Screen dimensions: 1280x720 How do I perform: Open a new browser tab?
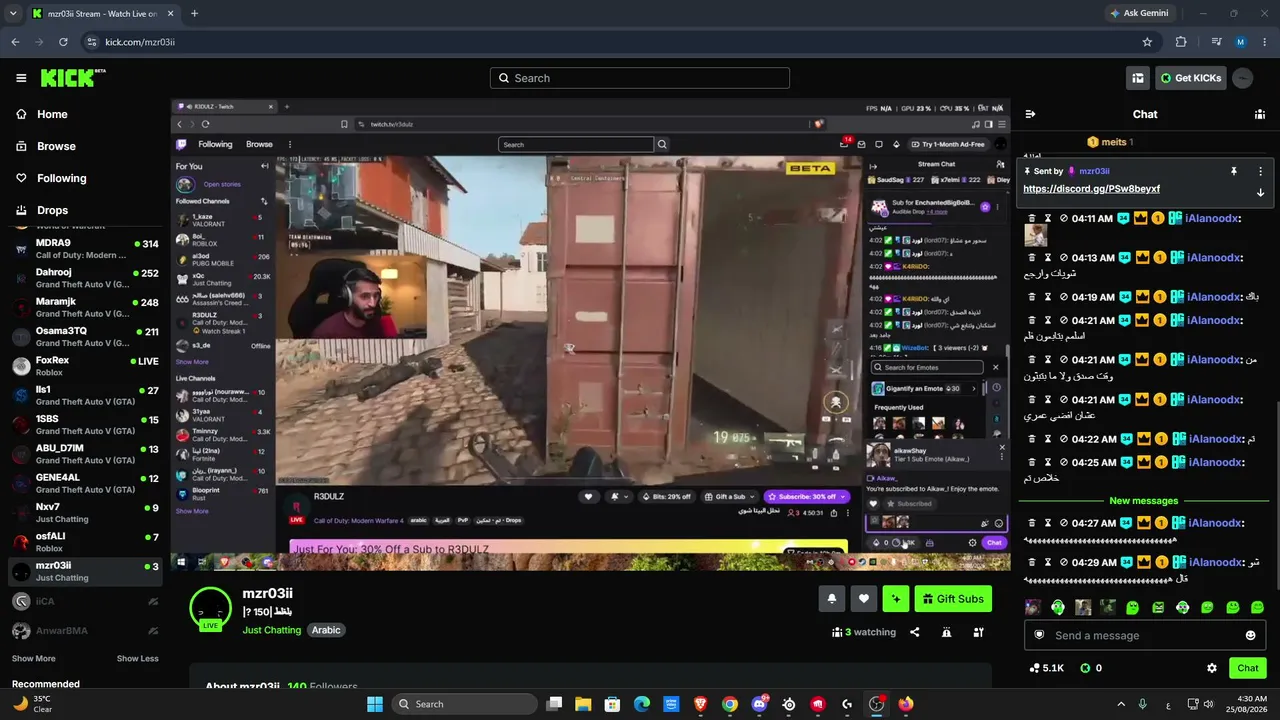tap(194, 14)
